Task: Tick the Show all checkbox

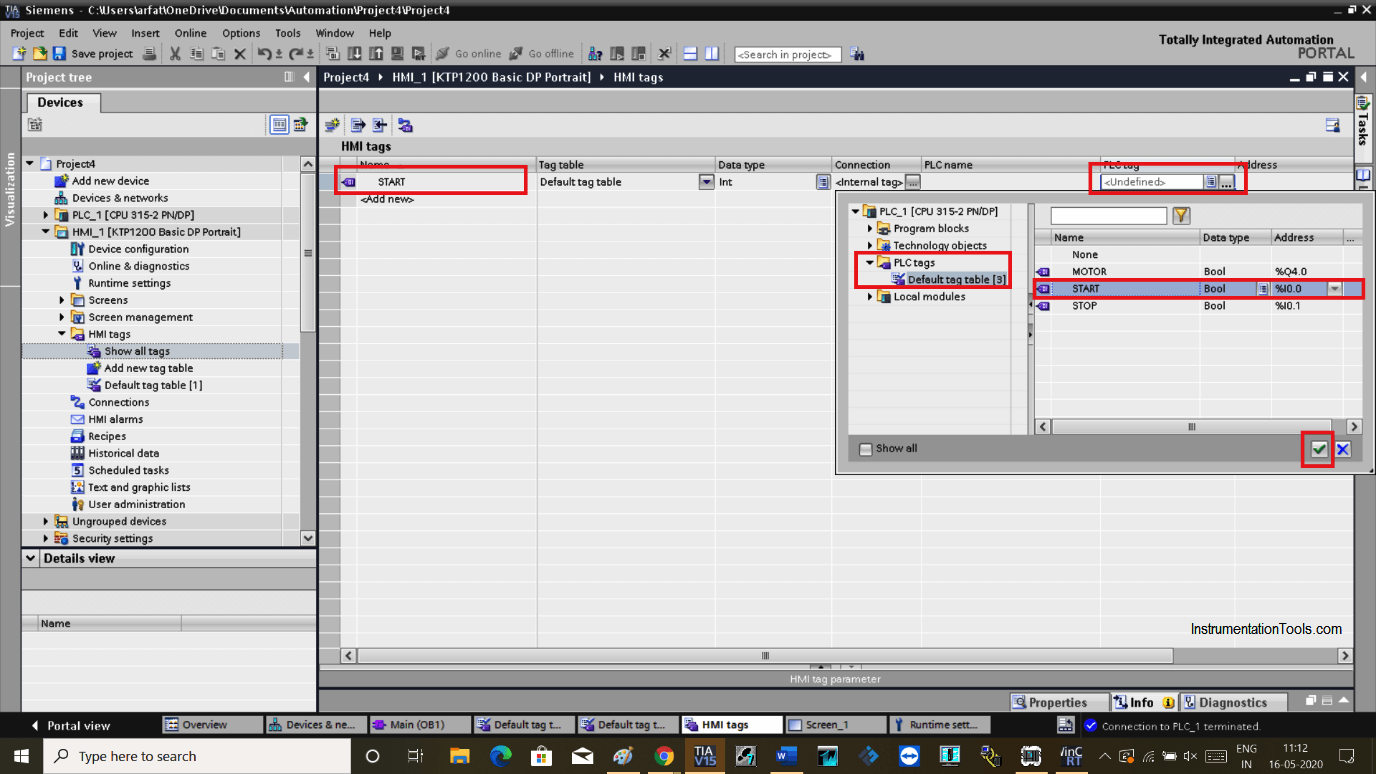Action: click(866, 449)
